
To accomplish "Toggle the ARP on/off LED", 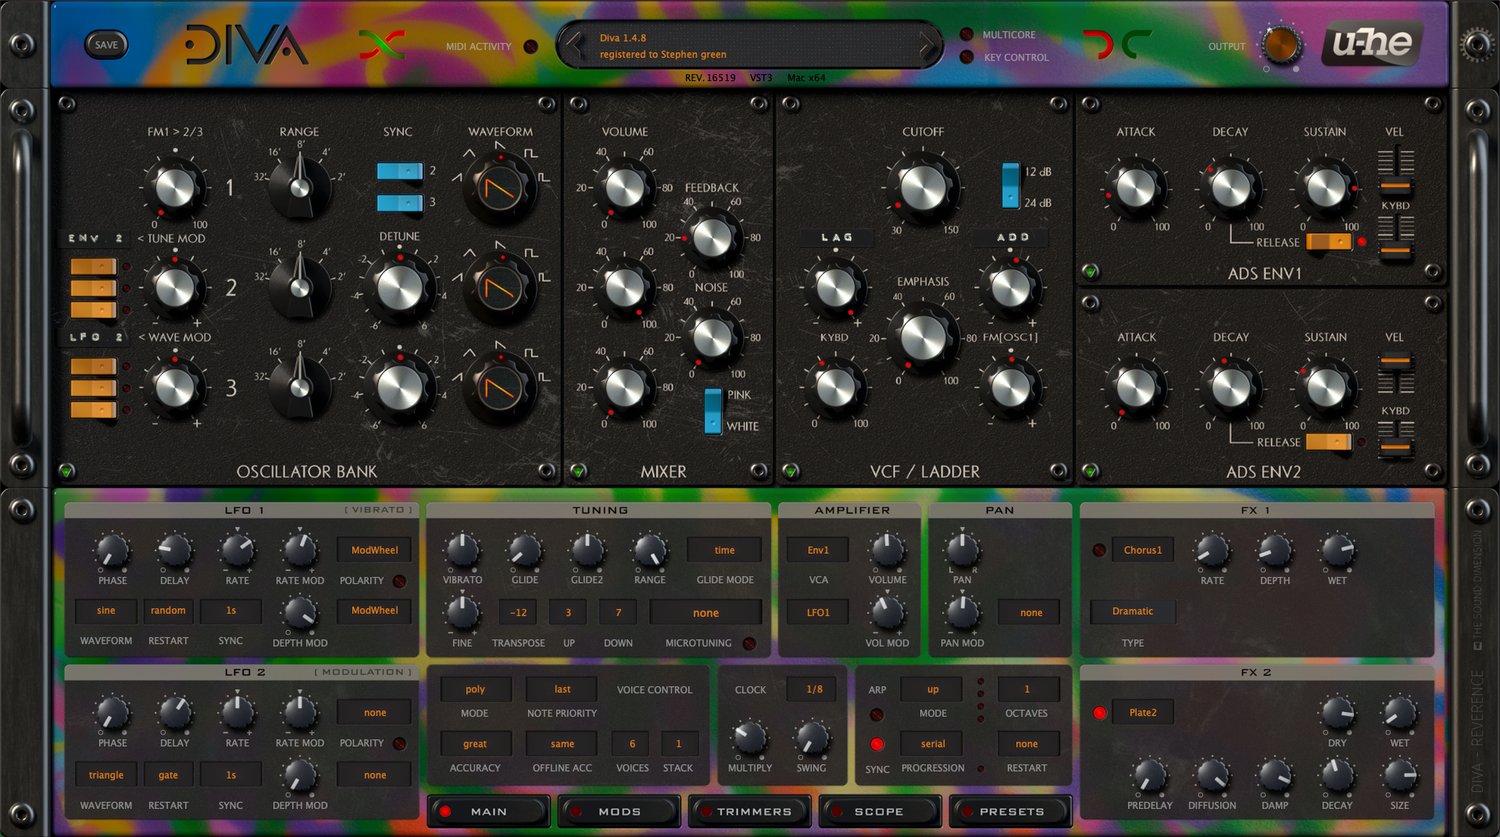I will tap(877, 715).
